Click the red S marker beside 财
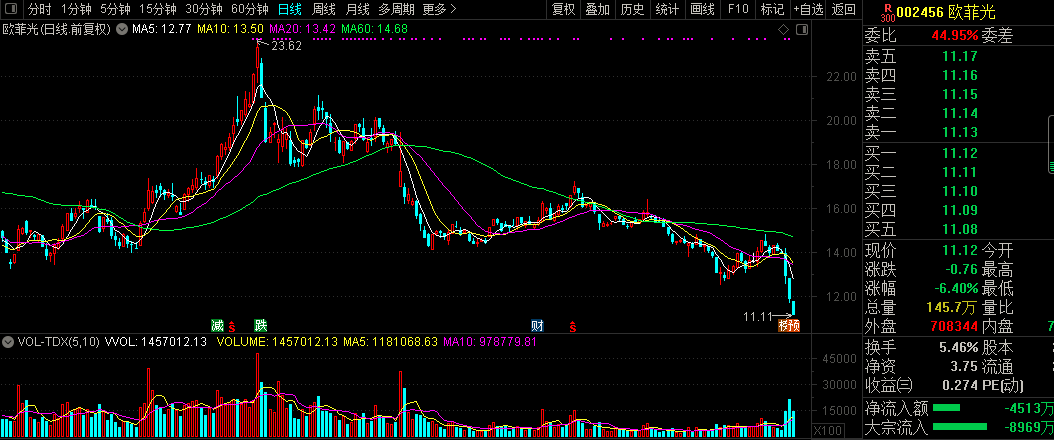1054x440 pixels. pyautogui.click(x=573, y=326)
